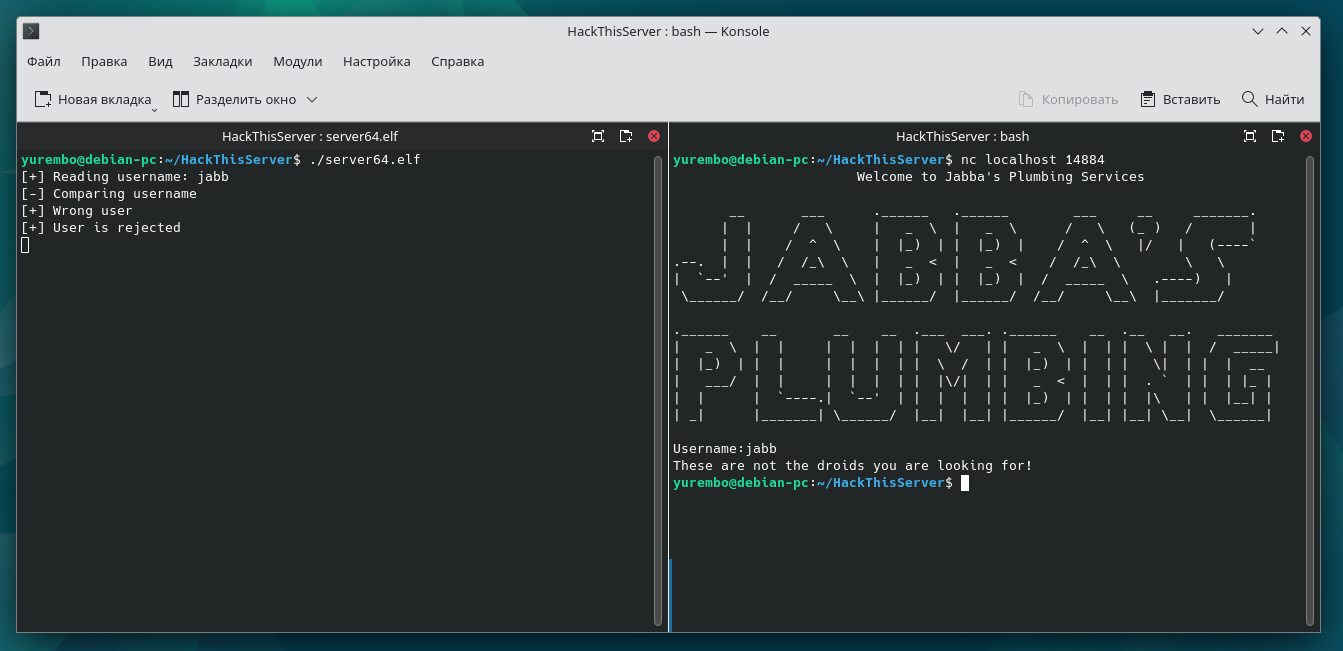Click the './server64.elf' command text
This screenshot has height=651, width=1343.
pos(365,160)
